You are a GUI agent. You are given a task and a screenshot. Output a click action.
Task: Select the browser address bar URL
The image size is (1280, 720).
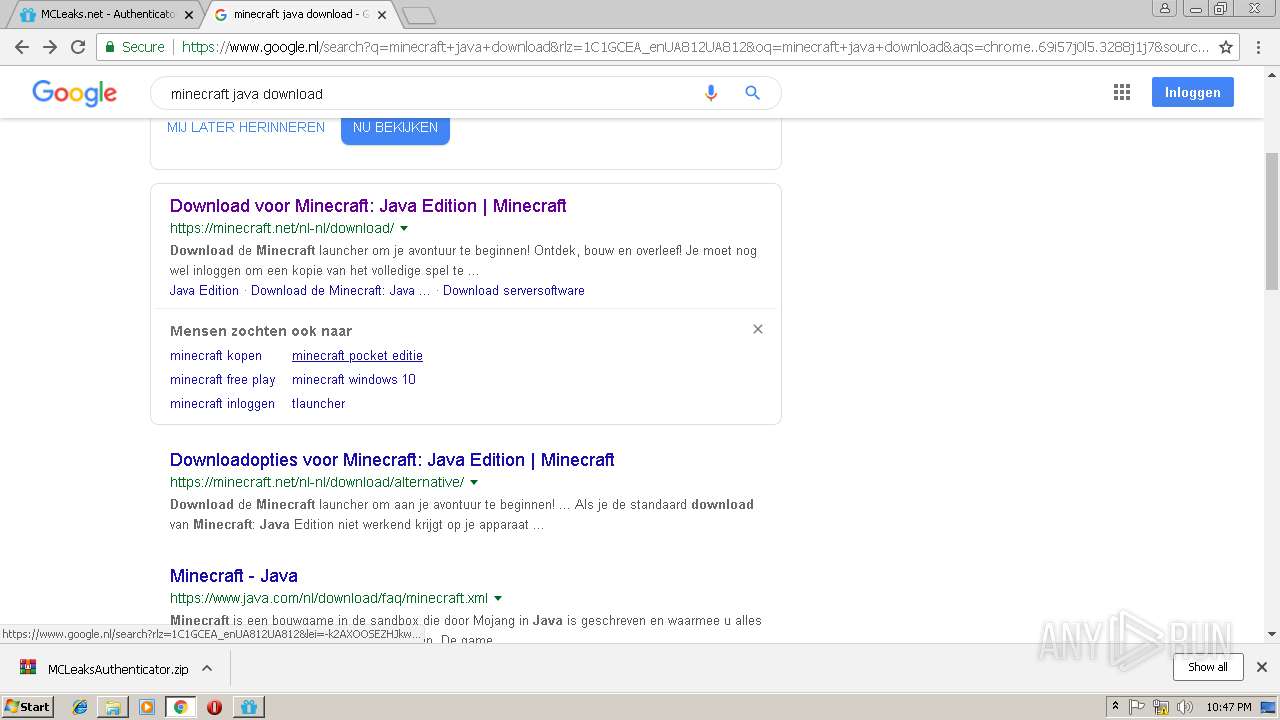695,47
